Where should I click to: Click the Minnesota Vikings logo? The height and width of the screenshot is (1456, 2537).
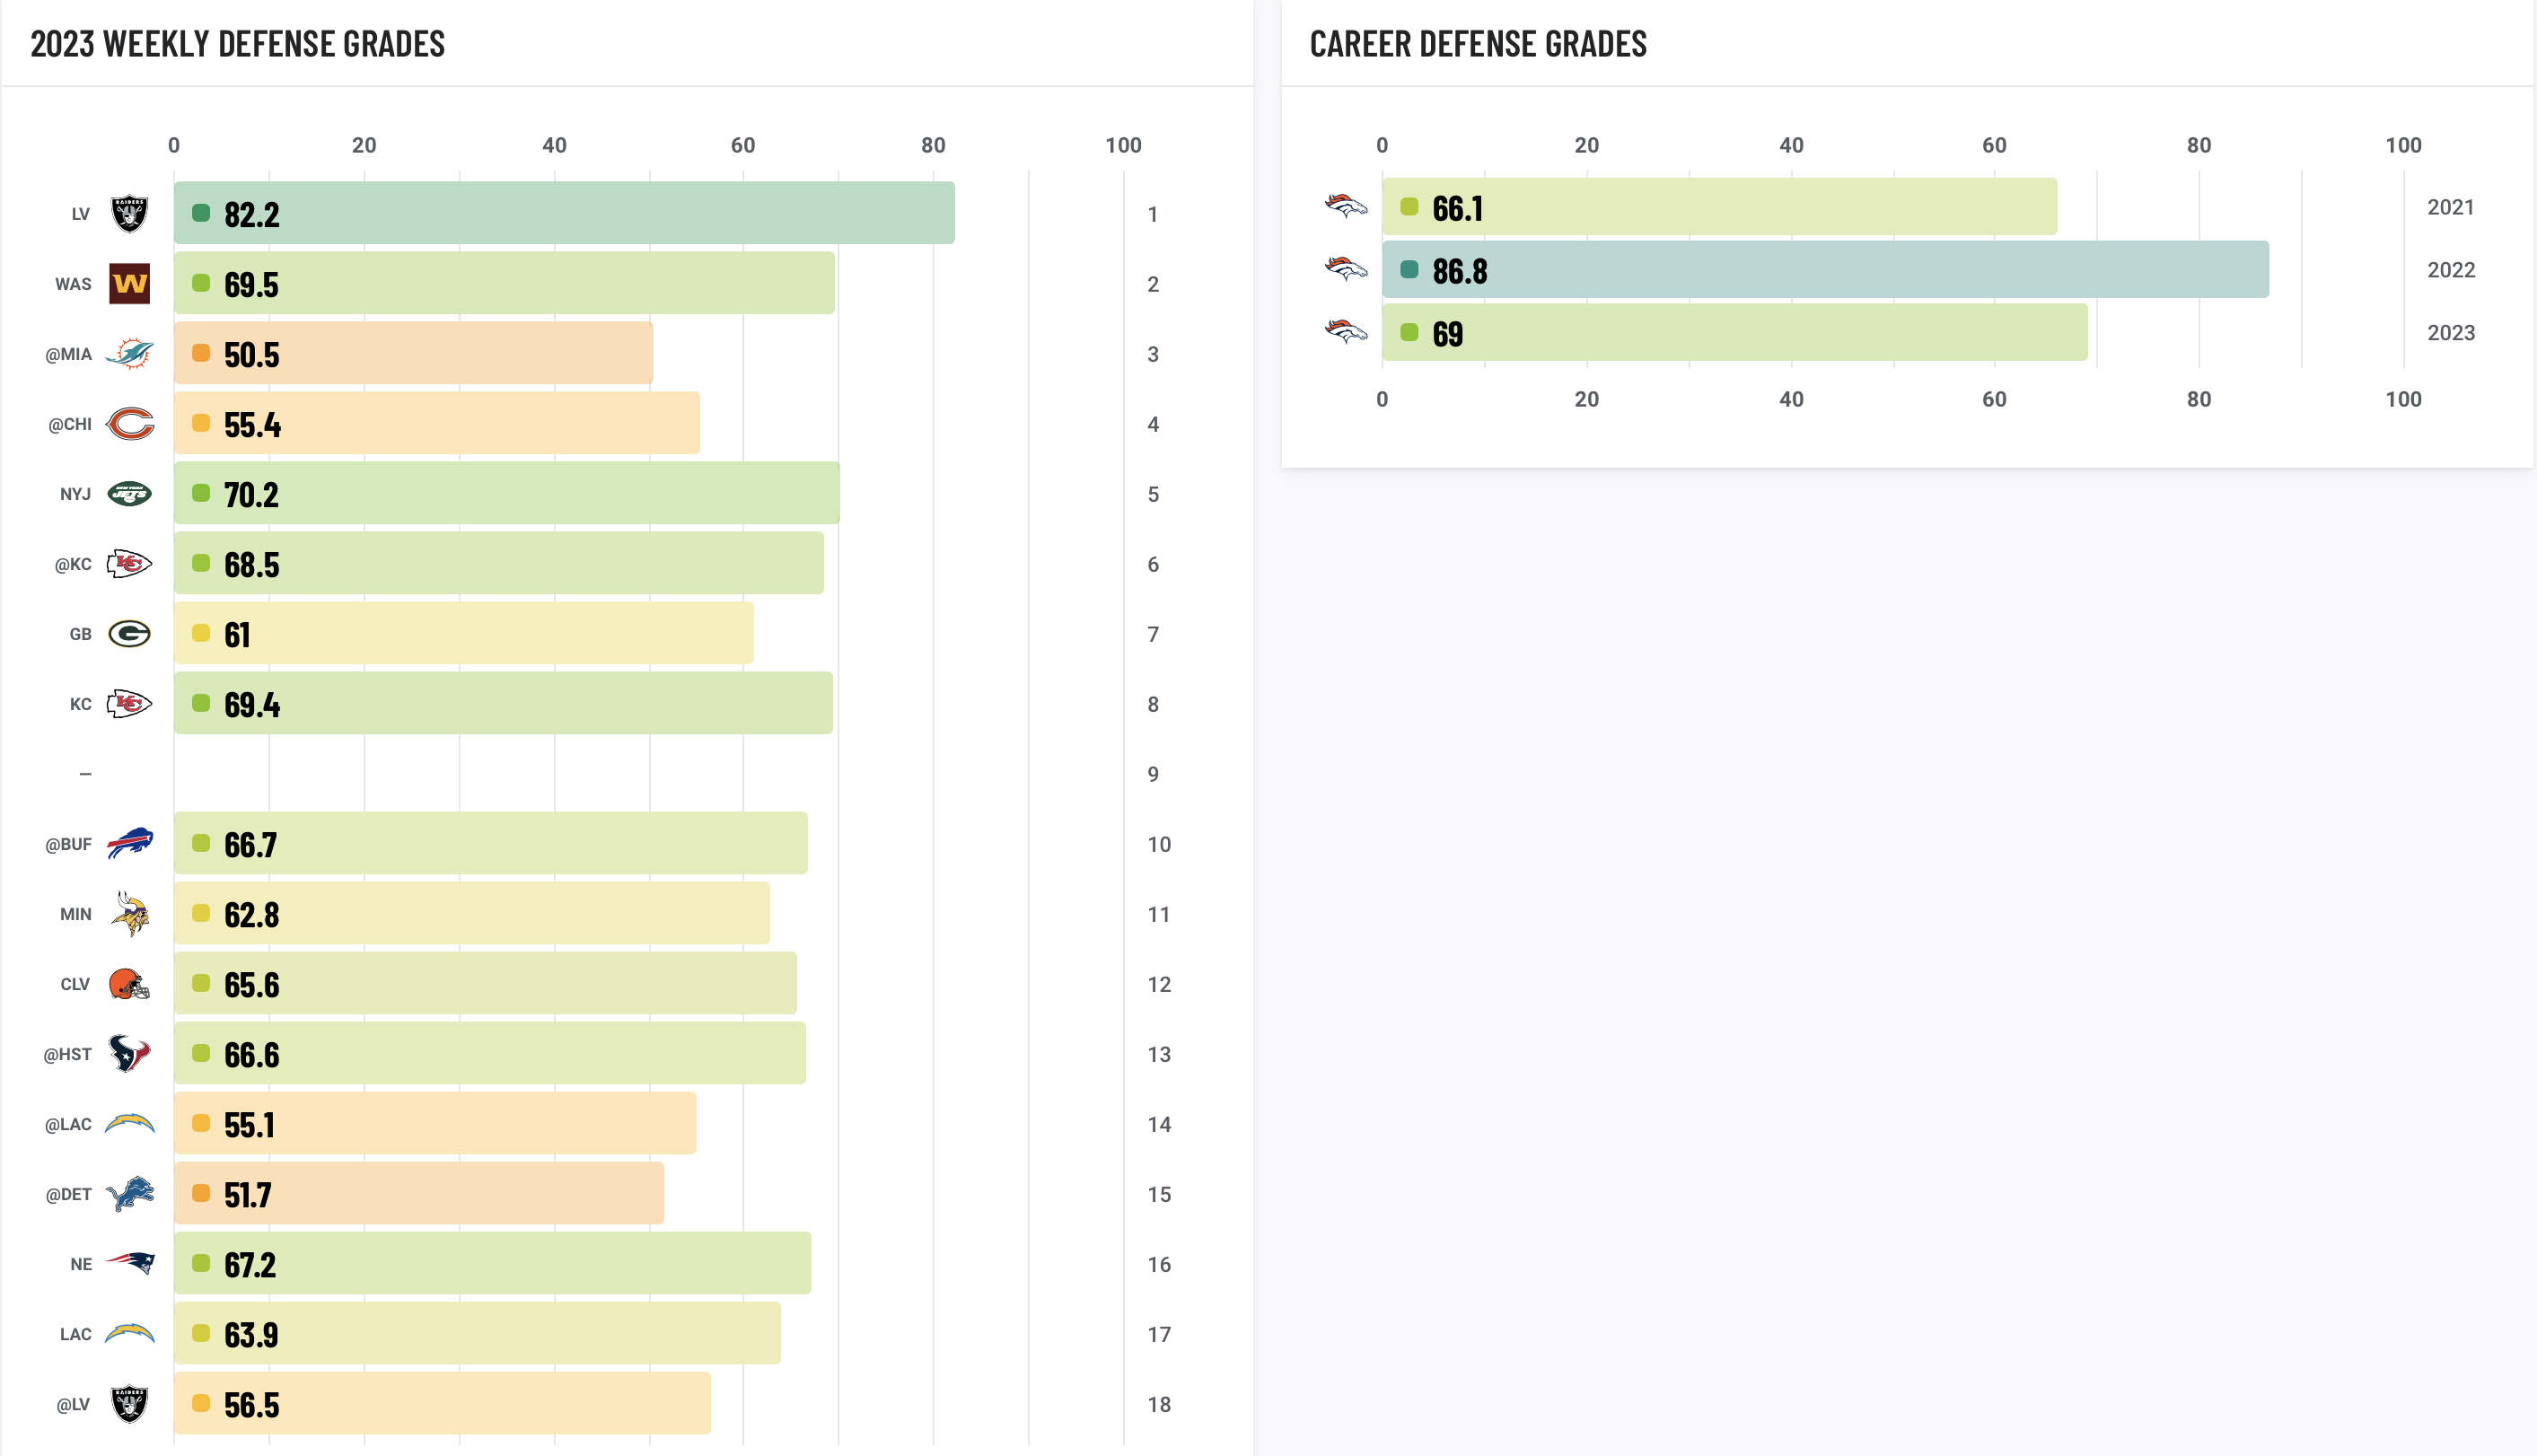pos(129,914)
